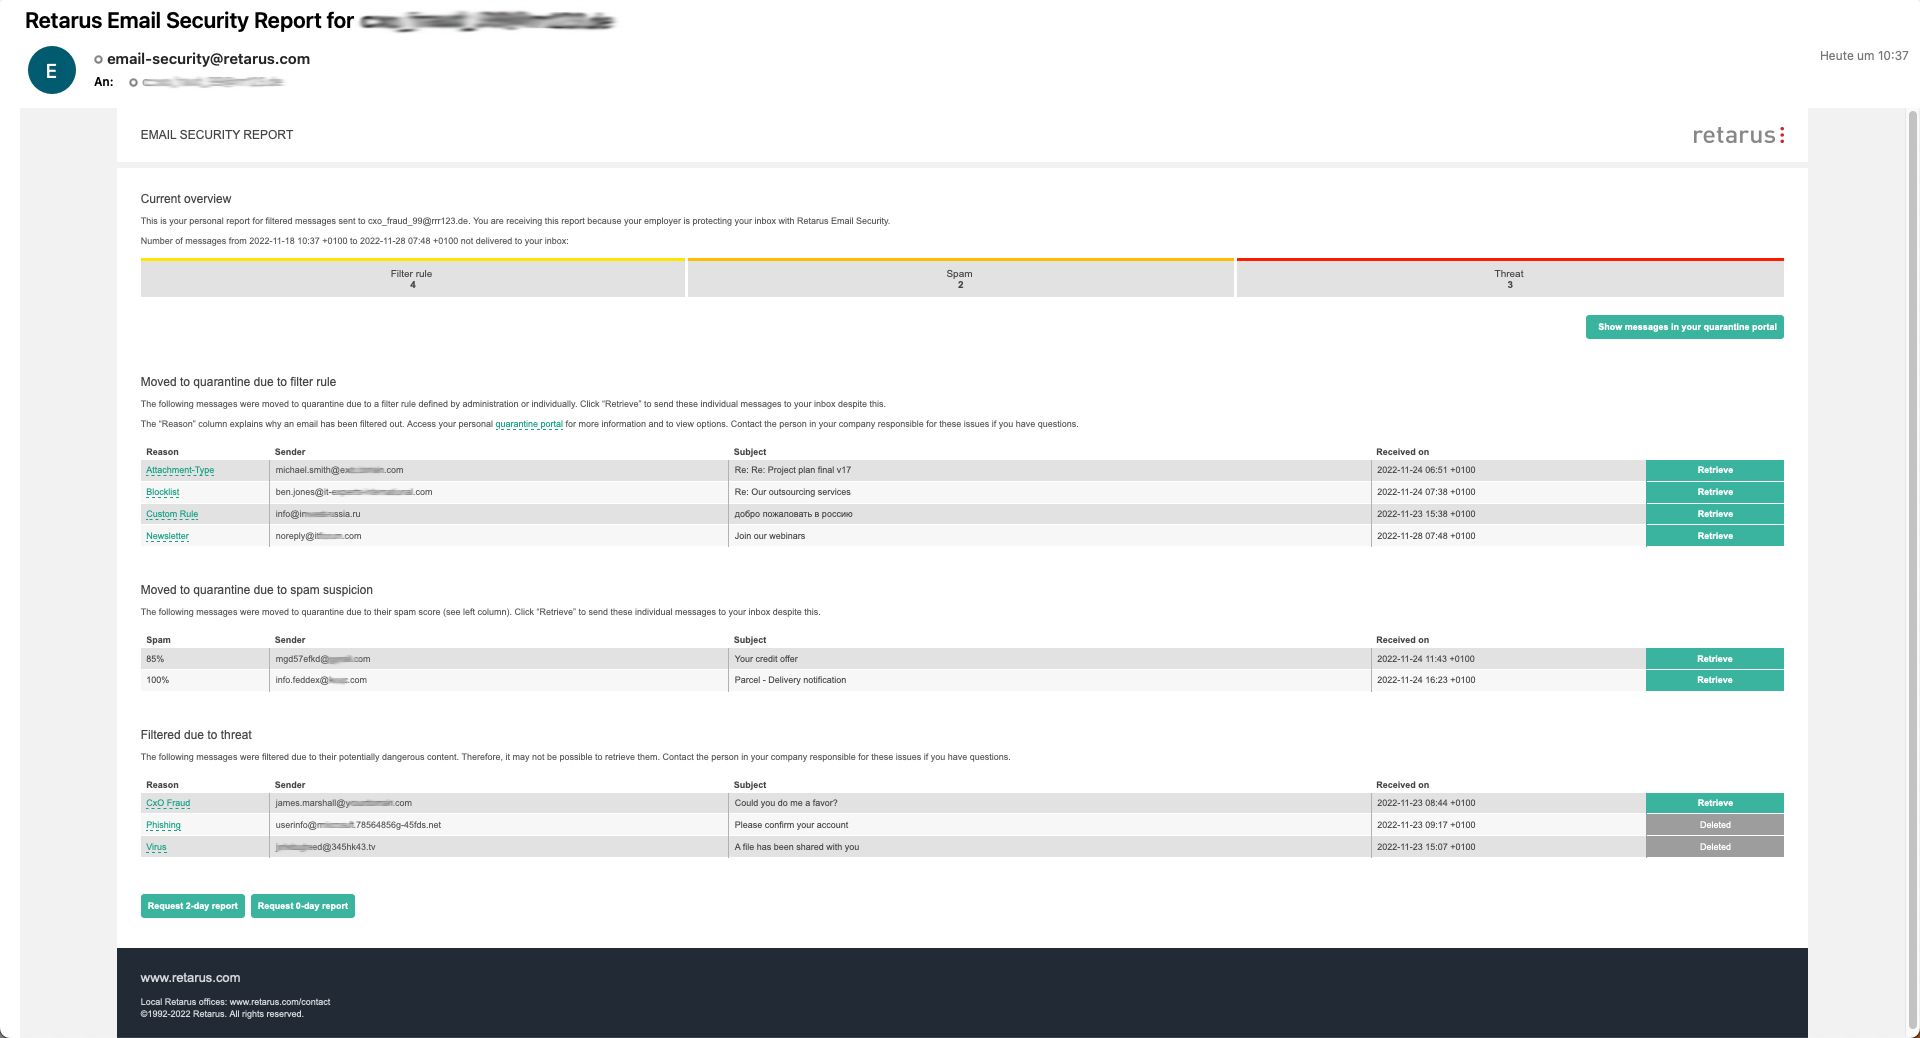Click sender address email-security@retarus.com
Image resolution: width=1920 pixels, height=1038 pixels.
click(x=208, y=59)
